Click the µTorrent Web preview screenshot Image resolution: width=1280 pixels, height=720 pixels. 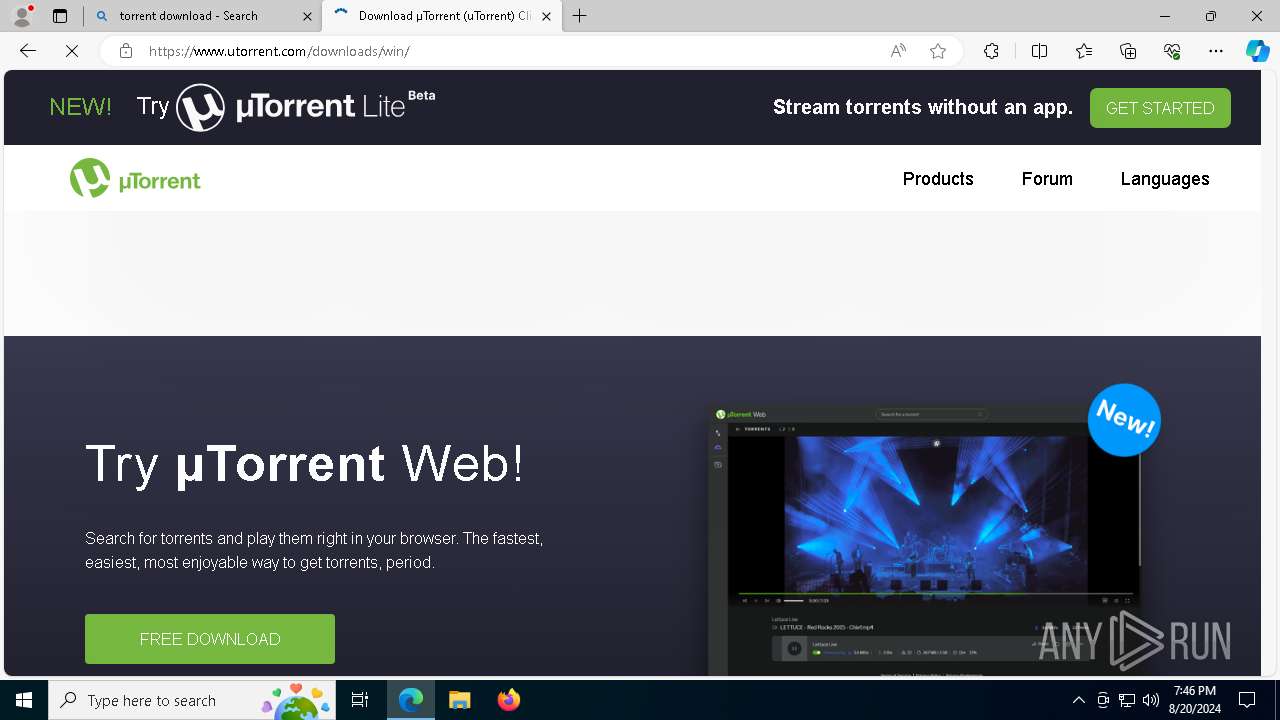click(924, 540)
